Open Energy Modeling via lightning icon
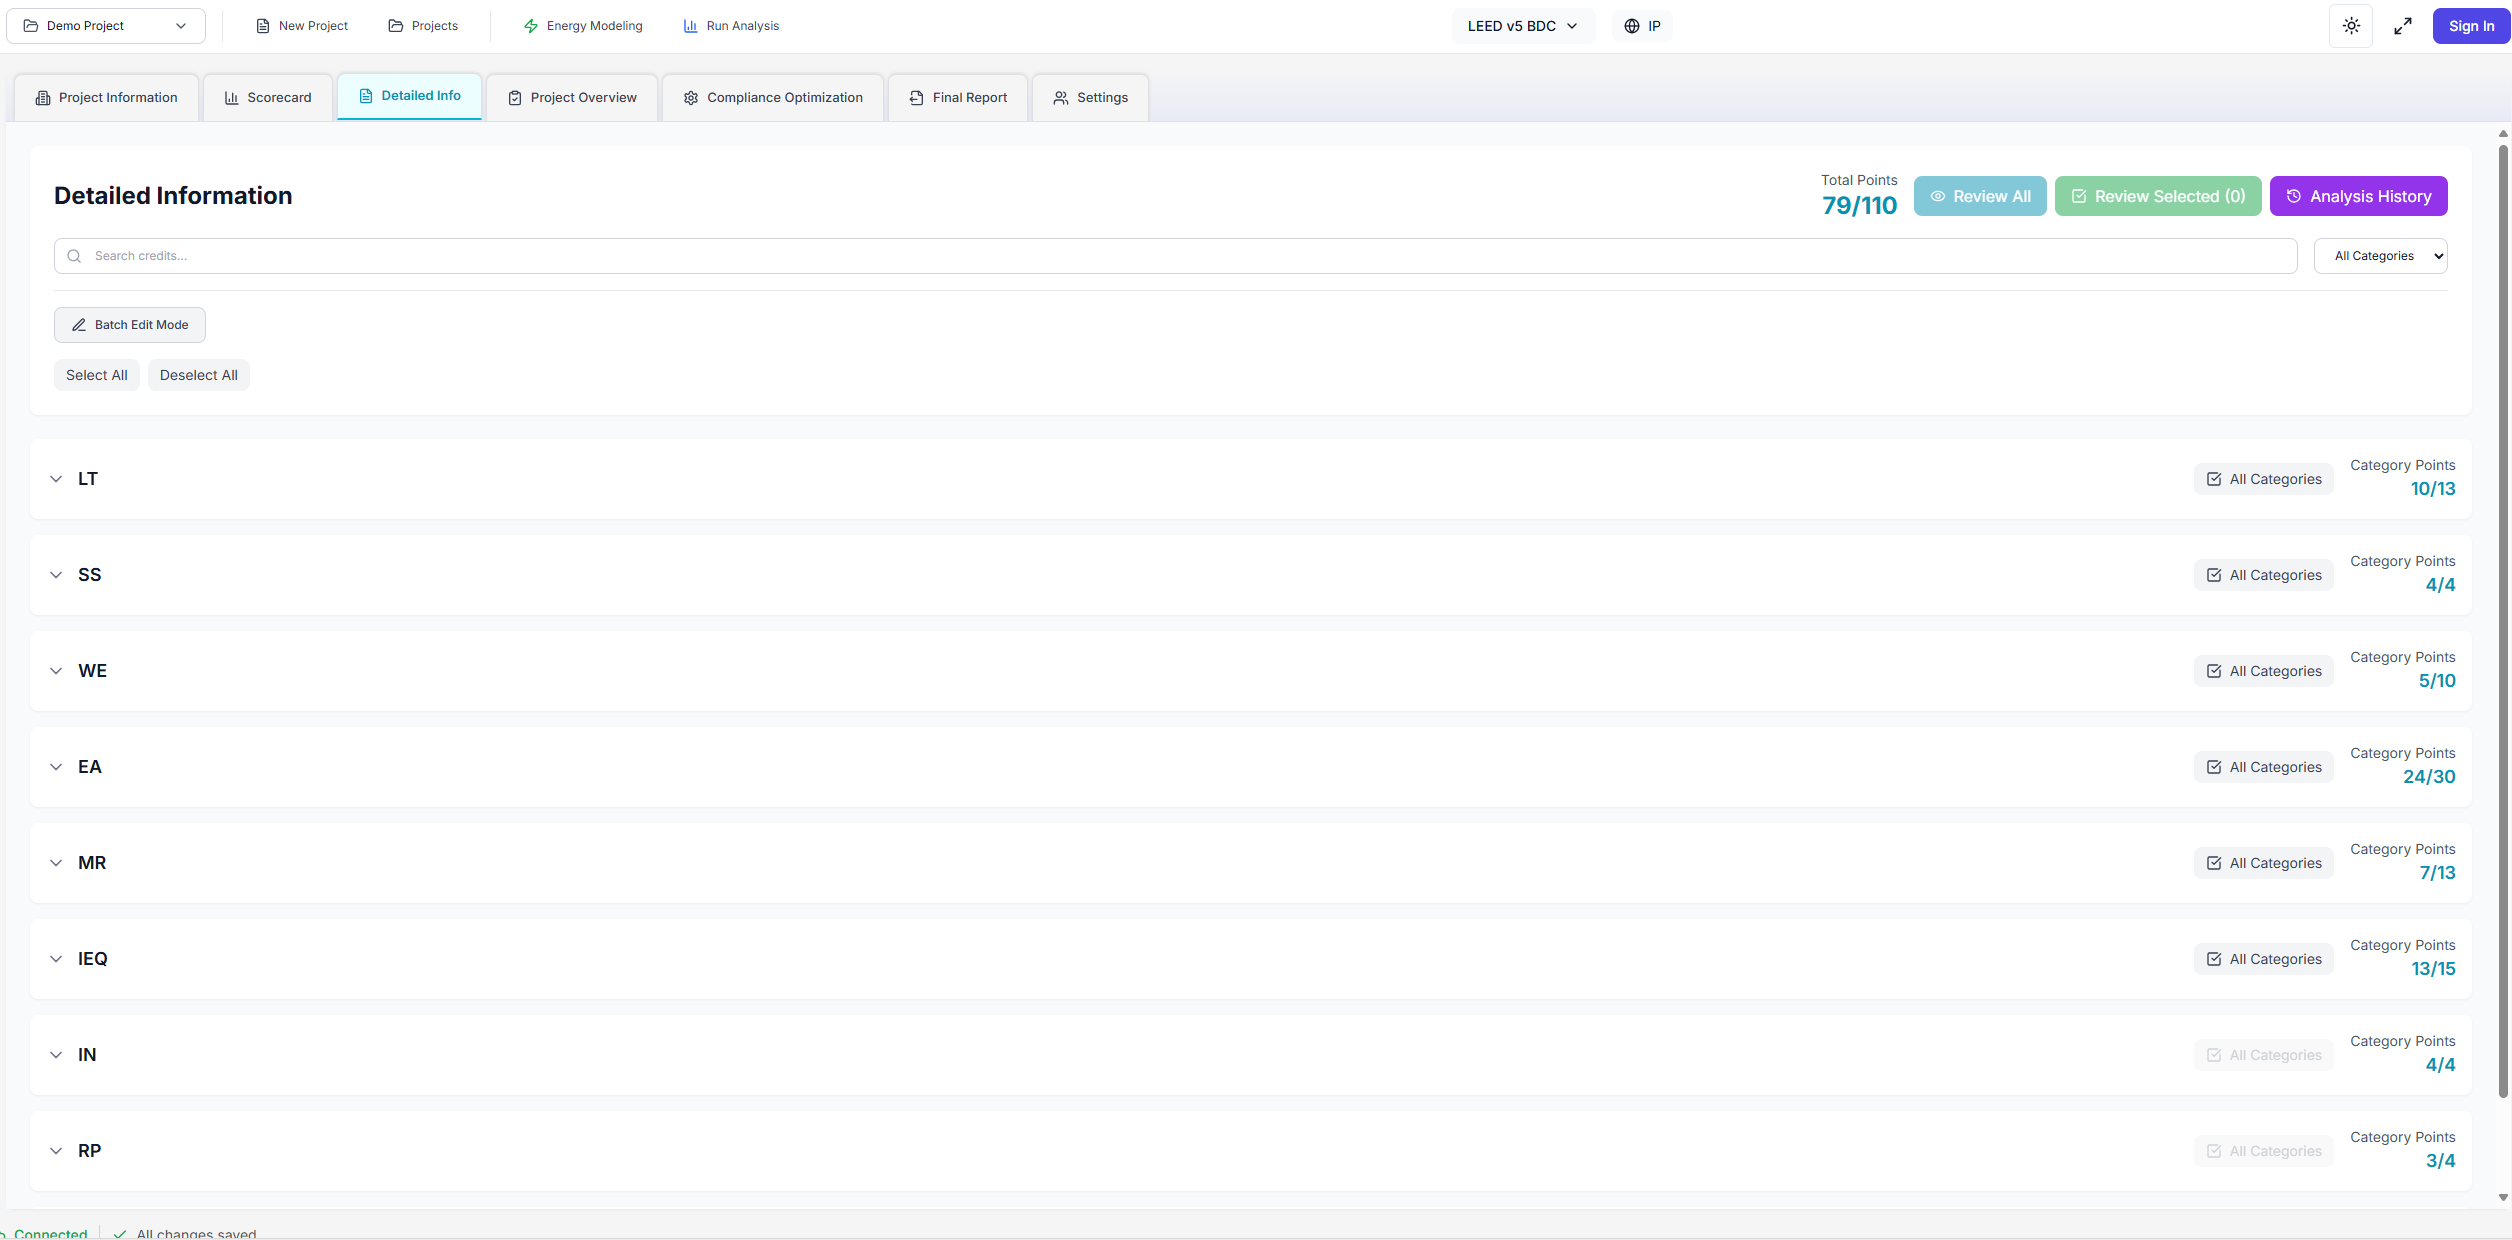2512x1240 pixels. click(531, 26)
